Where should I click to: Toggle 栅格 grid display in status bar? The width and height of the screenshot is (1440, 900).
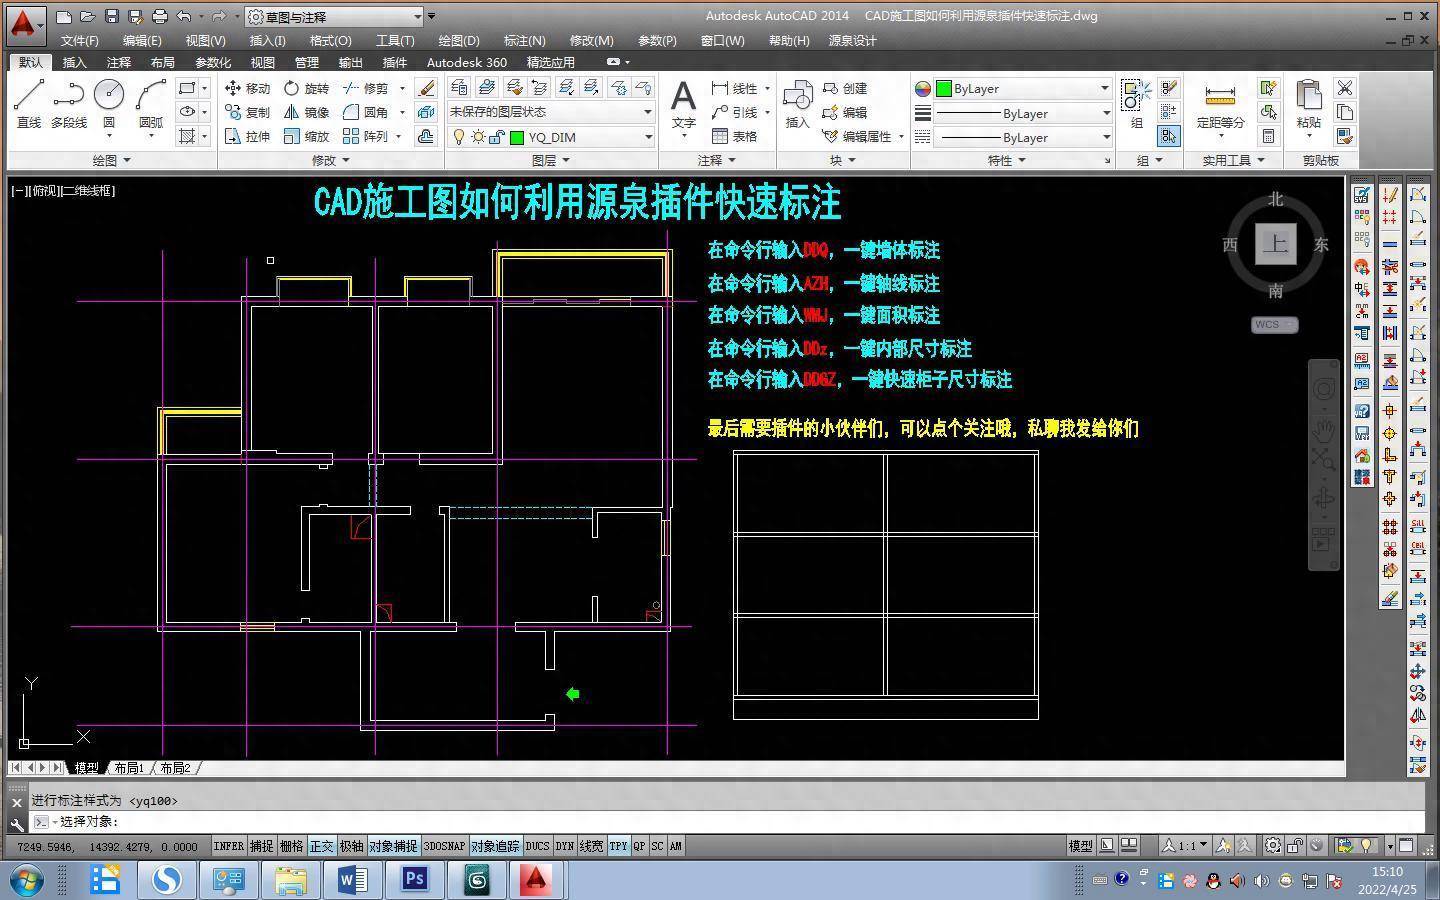(x=291, y=846)
